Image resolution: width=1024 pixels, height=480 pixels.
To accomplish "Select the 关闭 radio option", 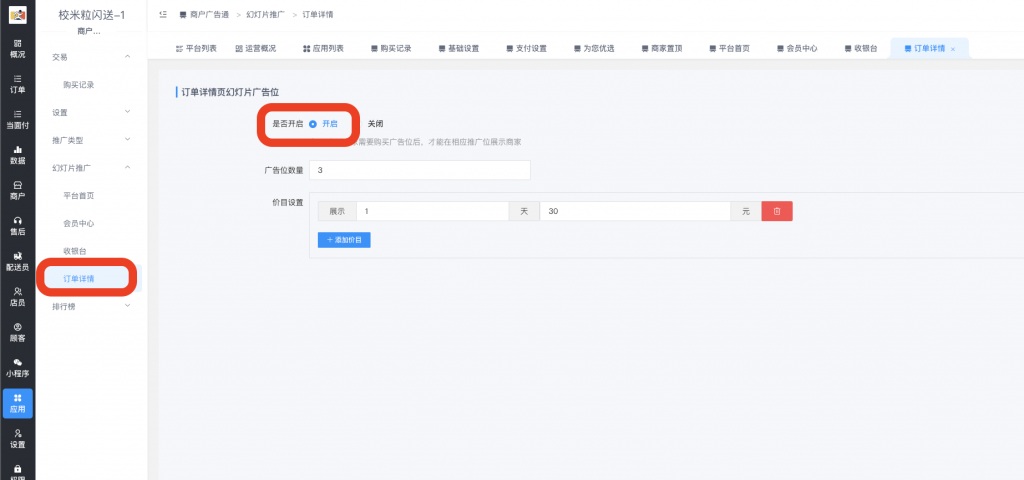I will pos(375,123).
